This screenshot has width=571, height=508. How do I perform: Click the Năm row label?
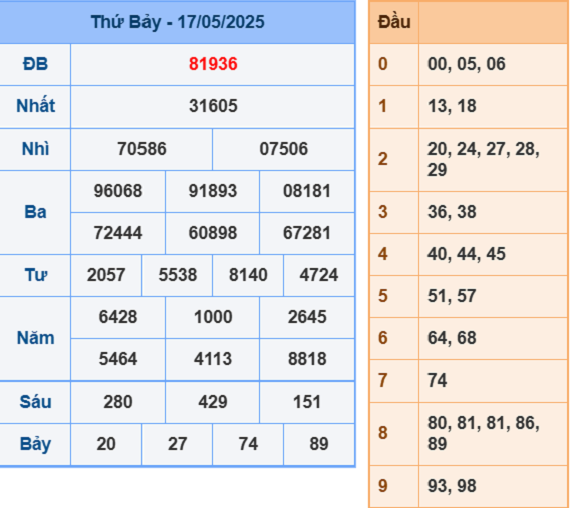point(36,338)
